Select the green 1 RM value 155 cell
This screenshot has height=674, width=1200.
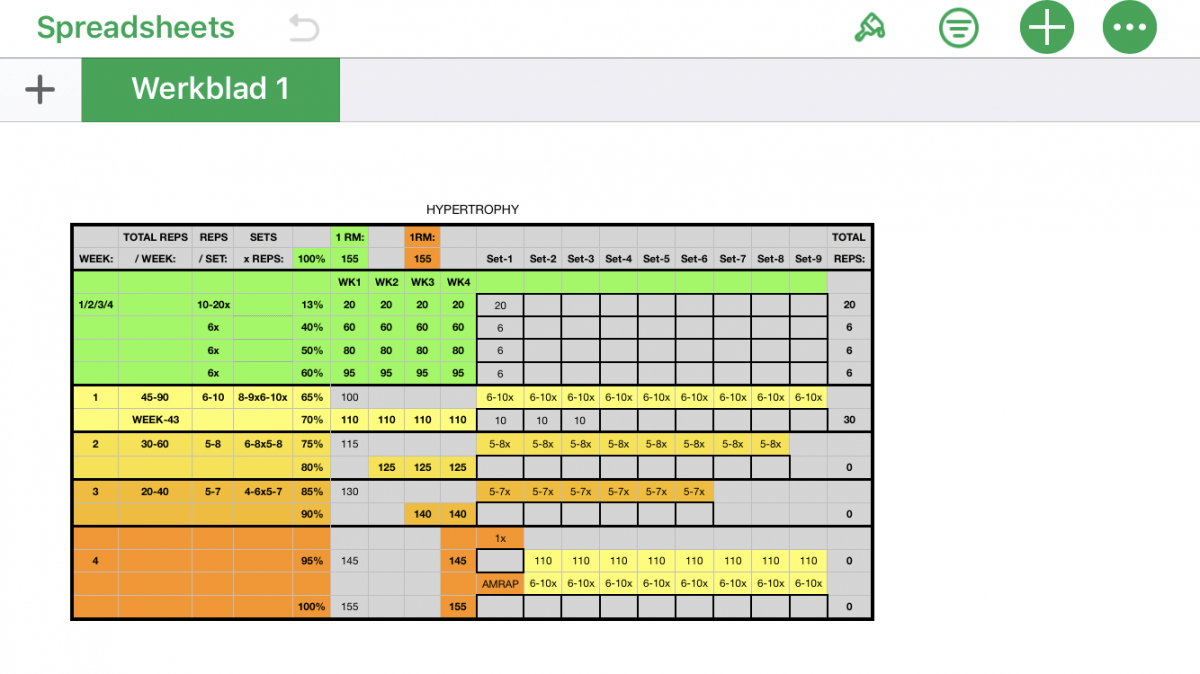pos(349,259)
